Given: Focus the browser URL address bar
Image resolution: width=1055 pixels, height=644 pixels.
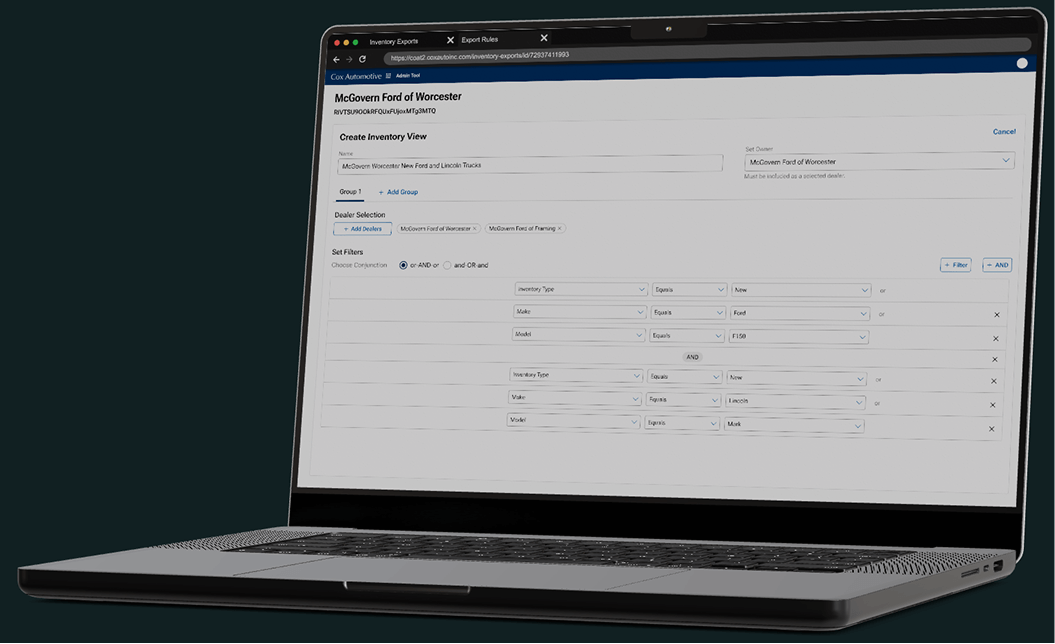Looking at the screenshot, I should tap(706, 50).
